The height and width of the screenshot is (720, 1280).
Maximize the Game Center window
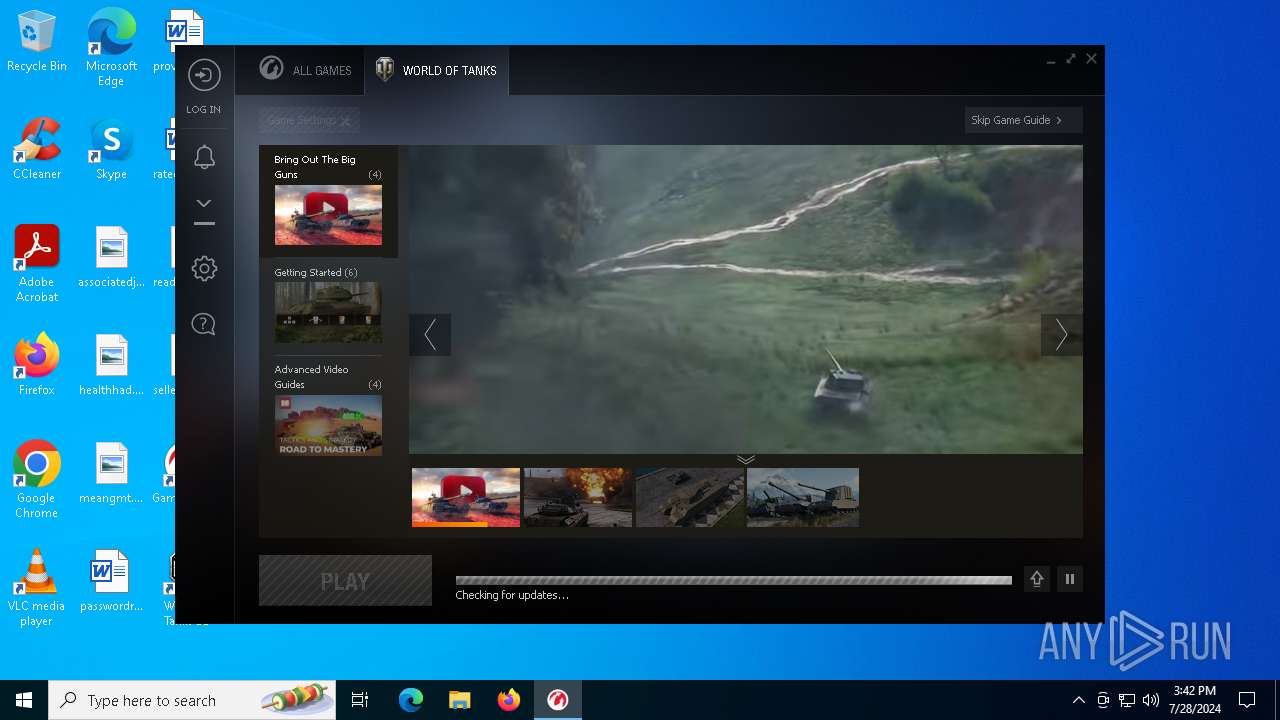coord(1071,59)
